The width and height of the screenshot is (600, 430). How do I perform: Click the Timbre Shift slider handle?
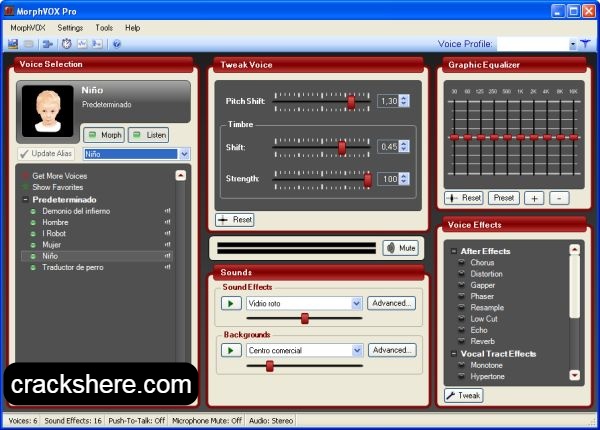click(342, 148)
